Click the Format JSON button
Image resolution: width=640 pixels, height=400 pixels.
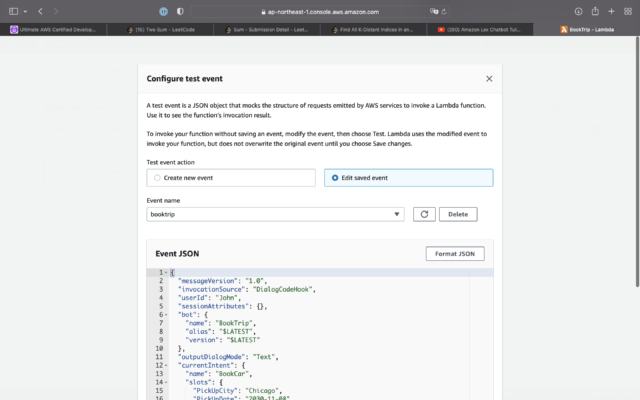pos(455,253)
